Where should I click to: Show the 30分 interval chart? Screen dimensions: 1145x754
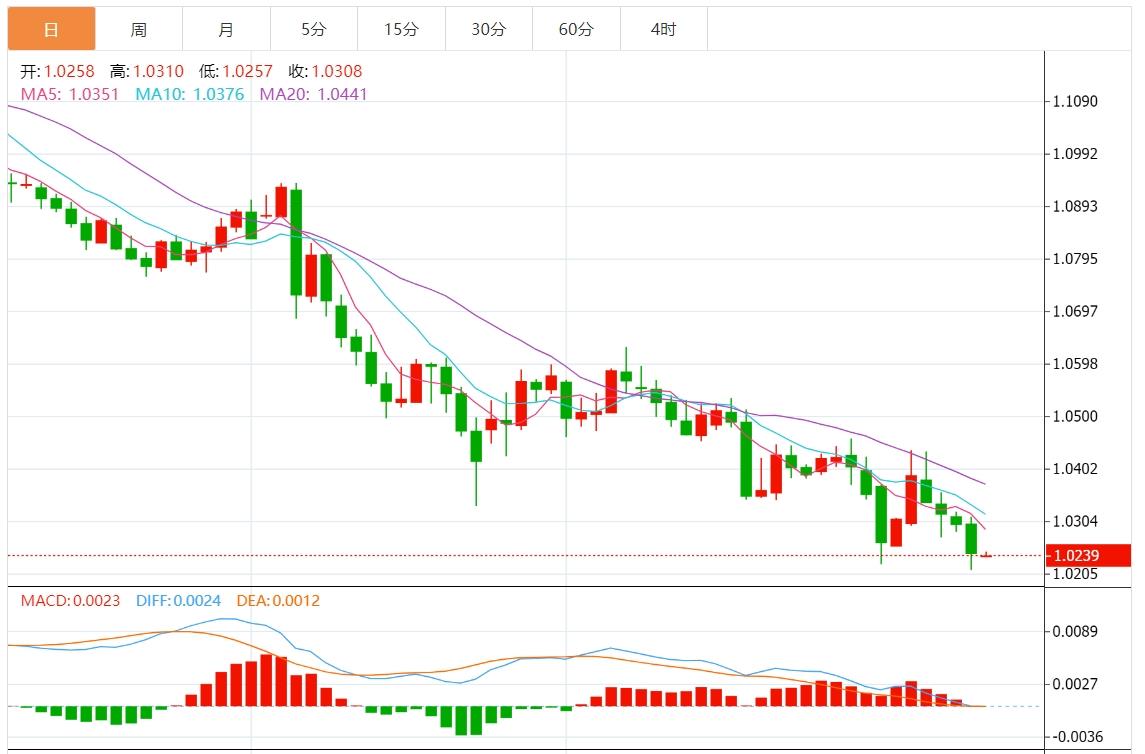(x=489, y=29)
